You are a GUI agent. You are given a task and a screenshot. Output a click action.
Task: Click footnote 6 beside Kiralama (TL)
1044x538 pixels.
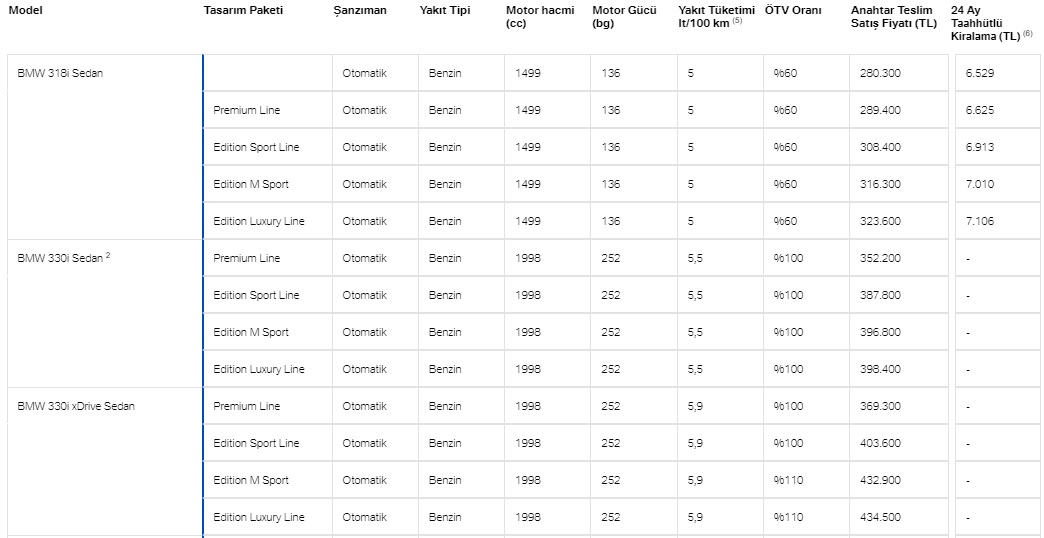coord(1027,34)
